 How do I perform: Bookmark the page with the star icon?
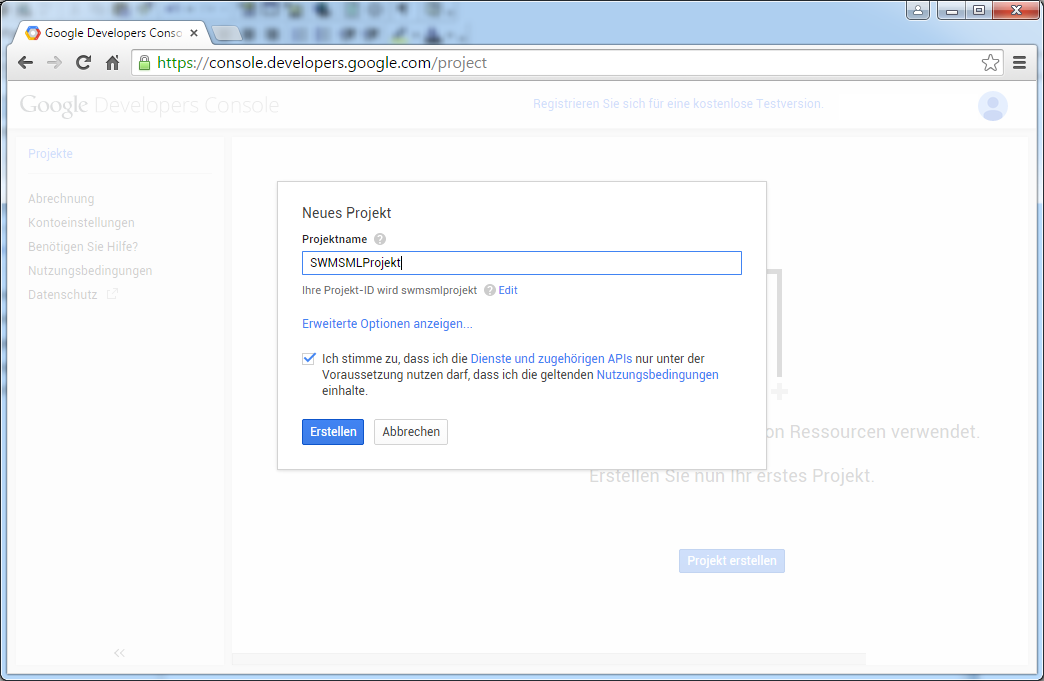point(990,63)
